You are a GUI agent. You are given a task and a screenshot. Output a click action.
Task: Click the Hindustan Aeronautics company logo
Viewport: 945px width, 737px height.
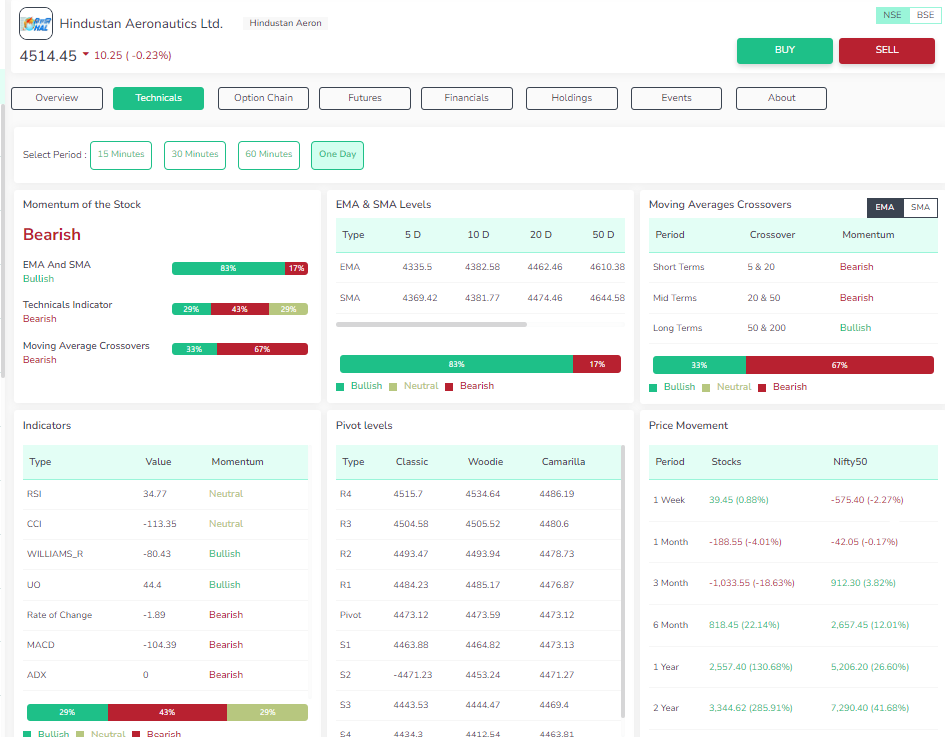pyautogui.click(x=36, y=23)
